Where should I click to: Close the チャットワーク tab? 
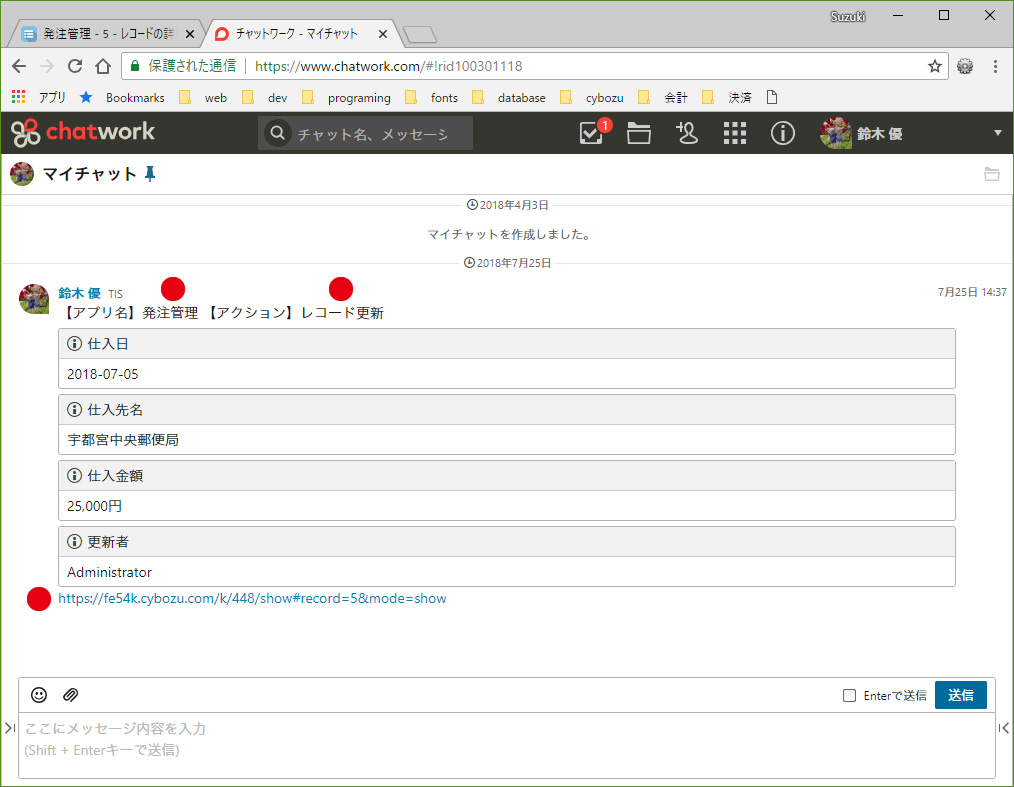pos(383,34)
